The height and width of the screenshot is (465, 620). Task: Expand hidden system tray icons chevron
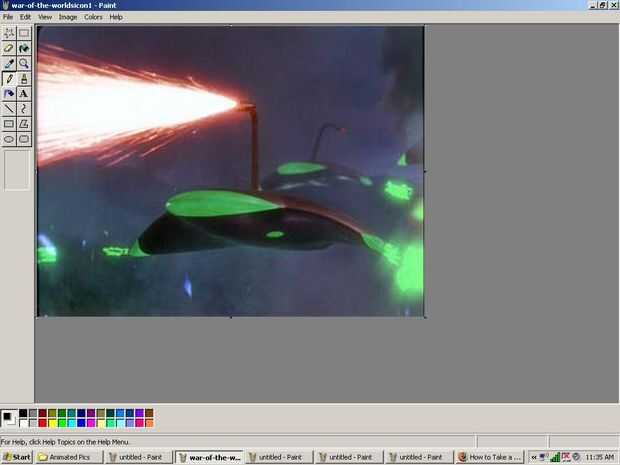[534, 457]
